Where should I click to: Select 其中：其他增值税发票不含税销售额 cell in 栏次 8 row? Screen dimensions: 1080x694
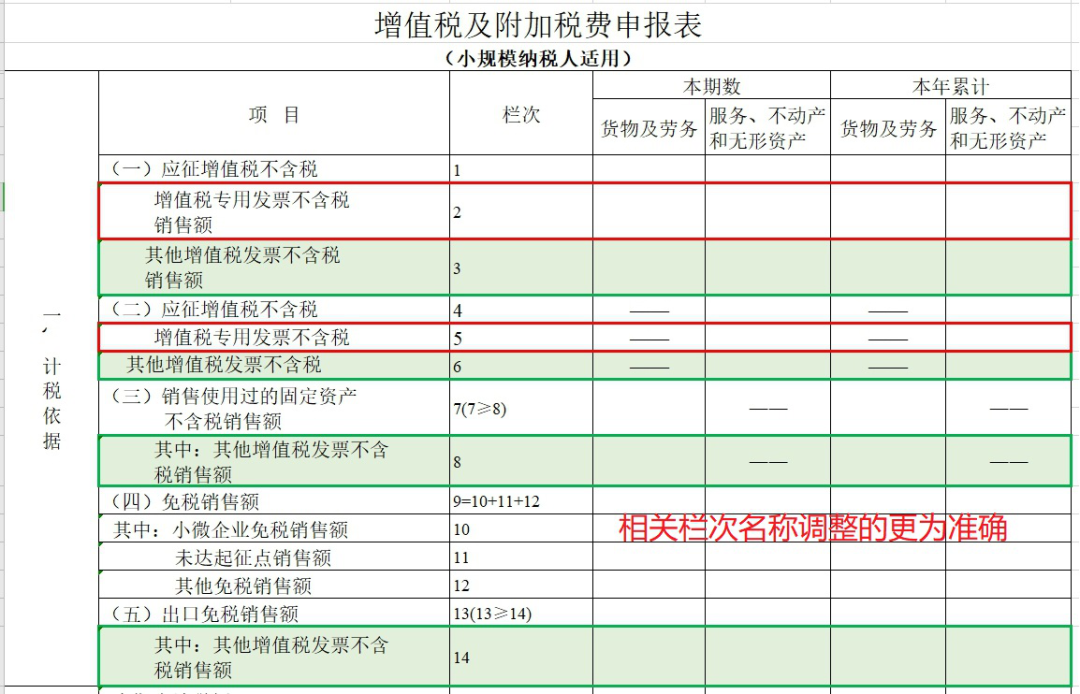274,461
